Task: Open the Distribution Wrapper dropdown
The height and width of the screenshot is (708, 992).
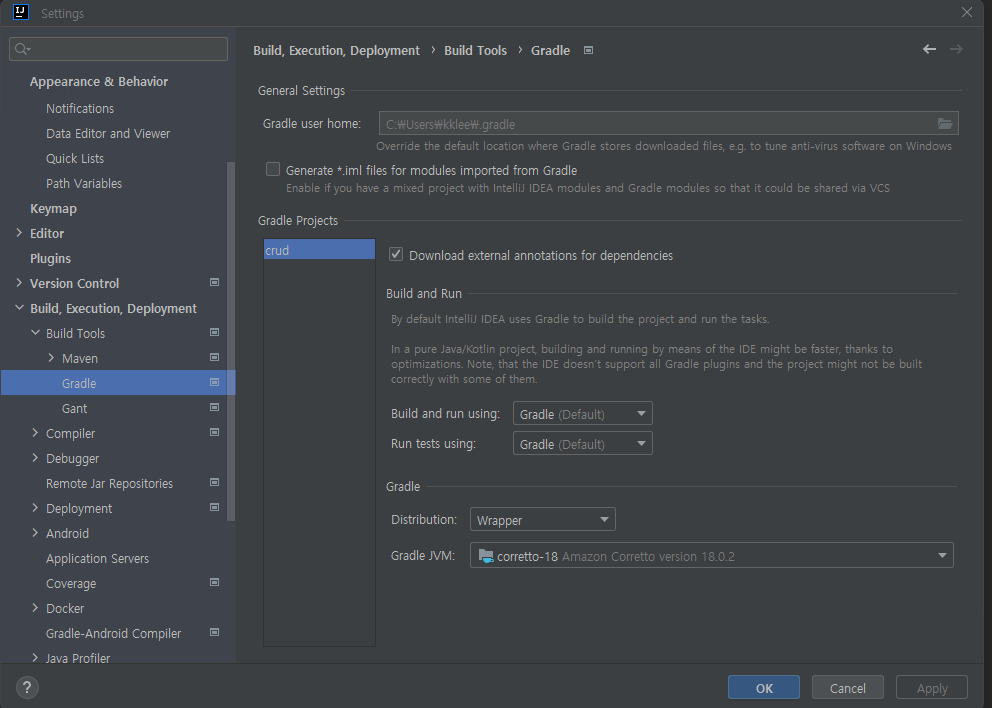Action: [x=543, y=519]
